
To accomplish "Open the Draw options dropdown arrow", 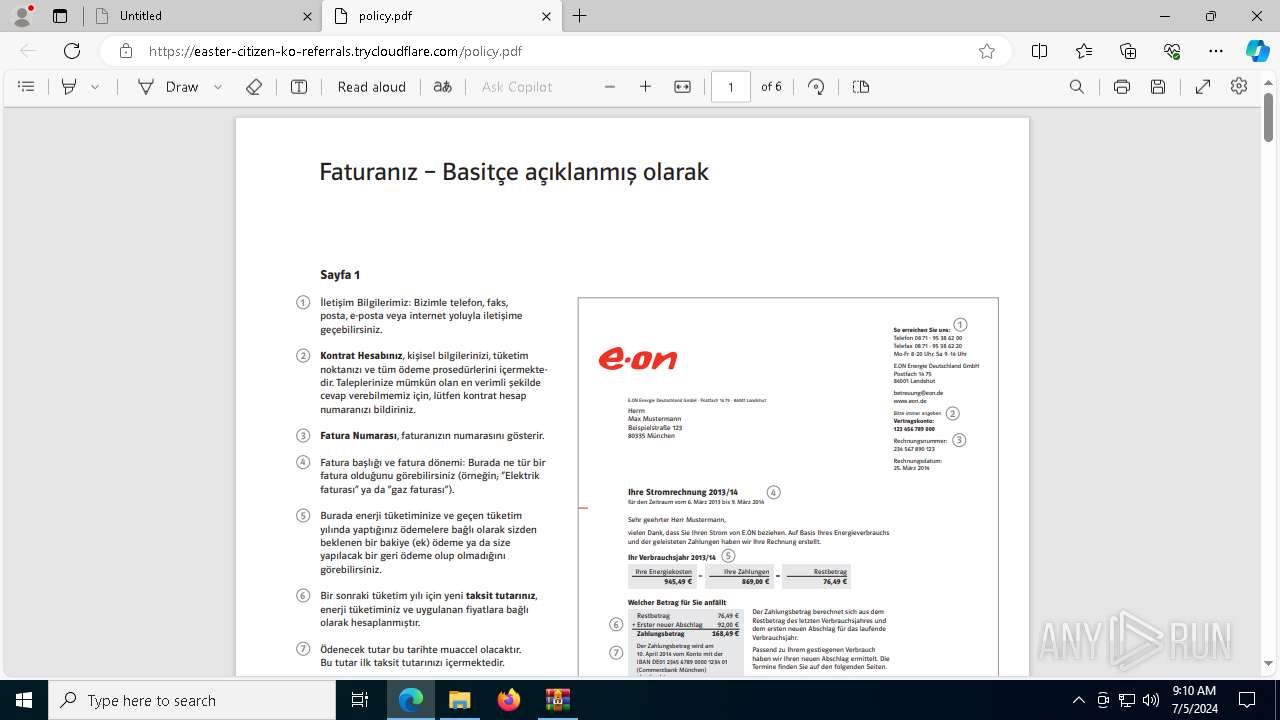I will click(218, 87).
